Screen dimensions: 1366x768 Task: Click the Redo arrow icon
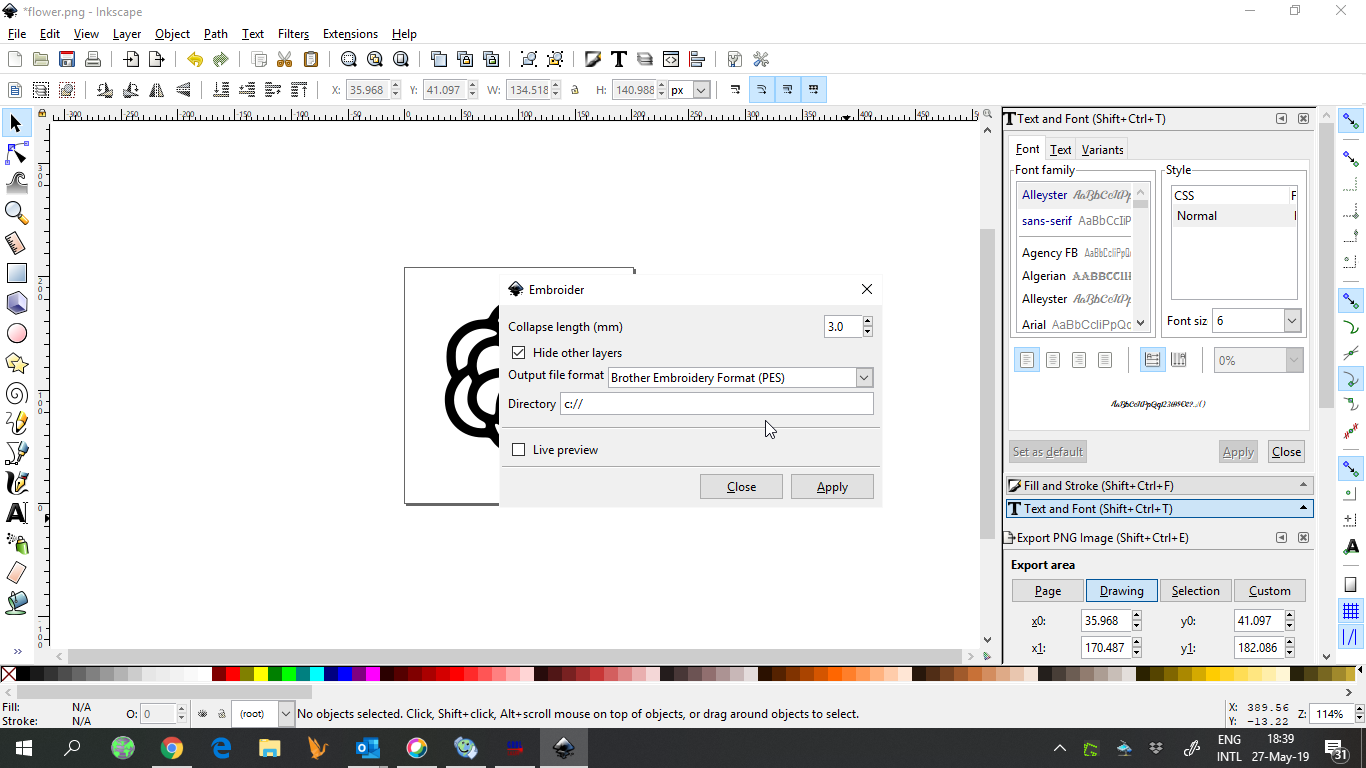(221, 59)
